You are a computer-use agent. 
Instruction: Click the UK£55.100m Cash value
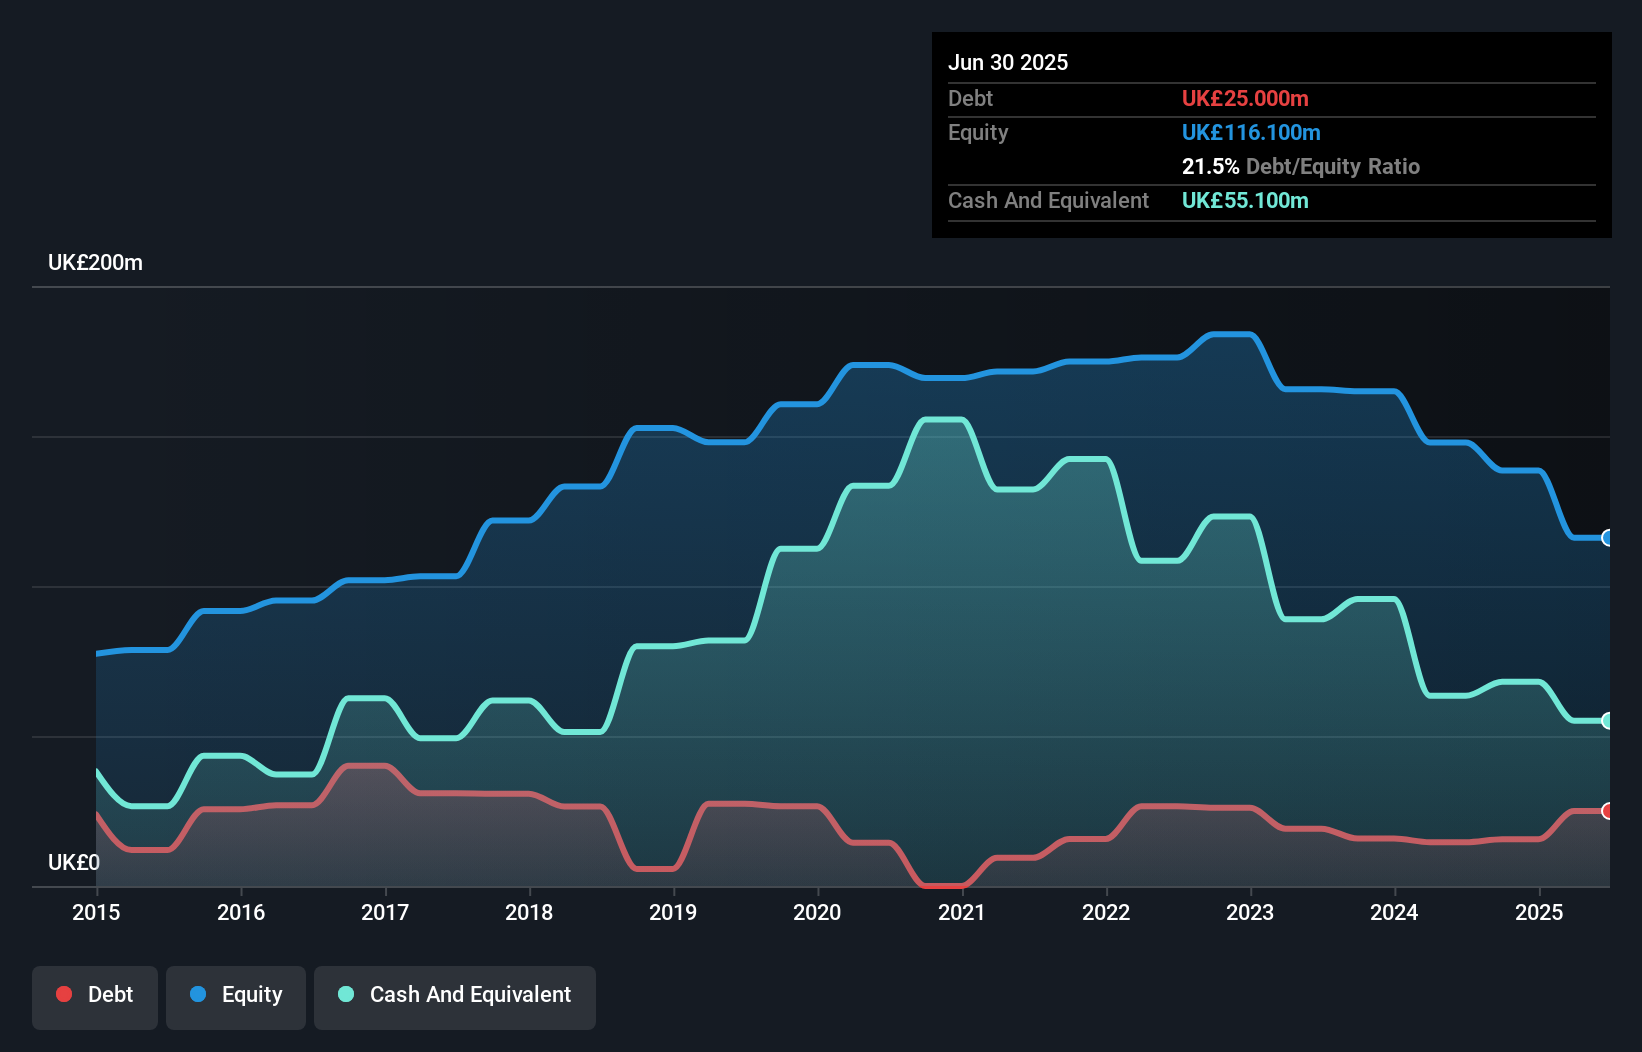point(1245,200)
